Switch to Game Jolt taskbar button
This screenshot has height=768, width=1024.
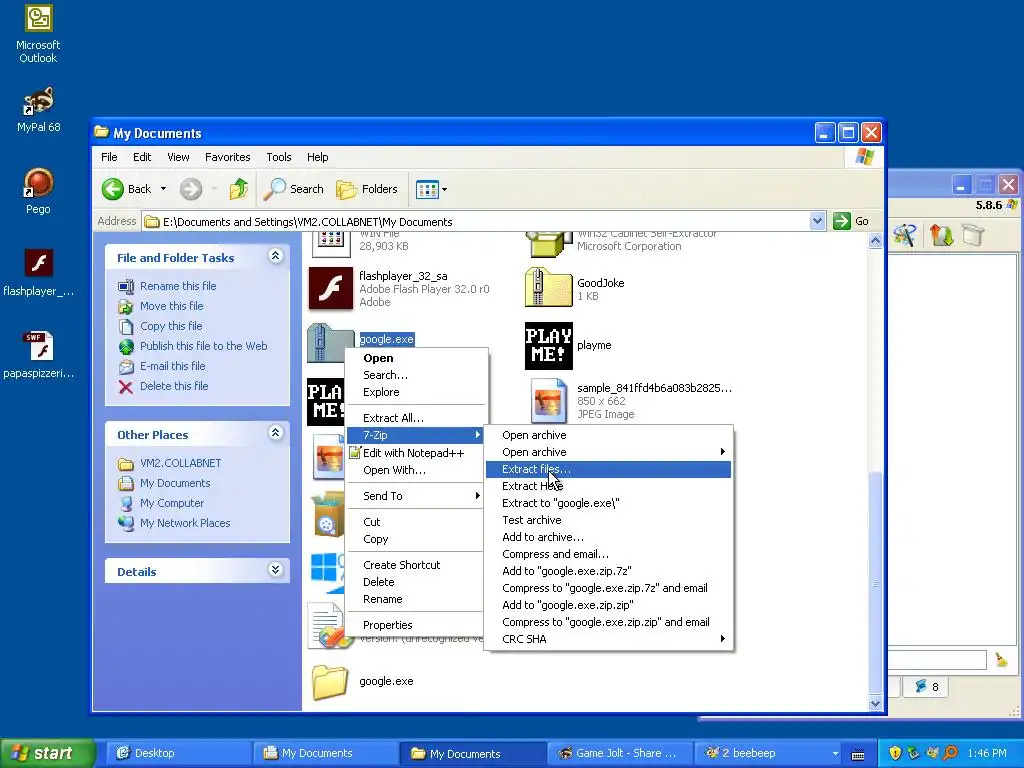(618, 753)
